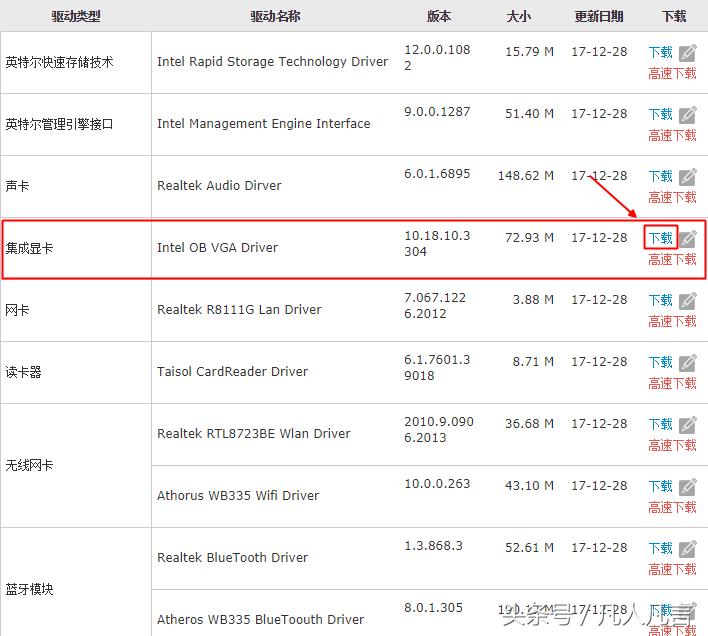Click the 版本 column header
The image size is (708, 636).
(x=439, y=16)
